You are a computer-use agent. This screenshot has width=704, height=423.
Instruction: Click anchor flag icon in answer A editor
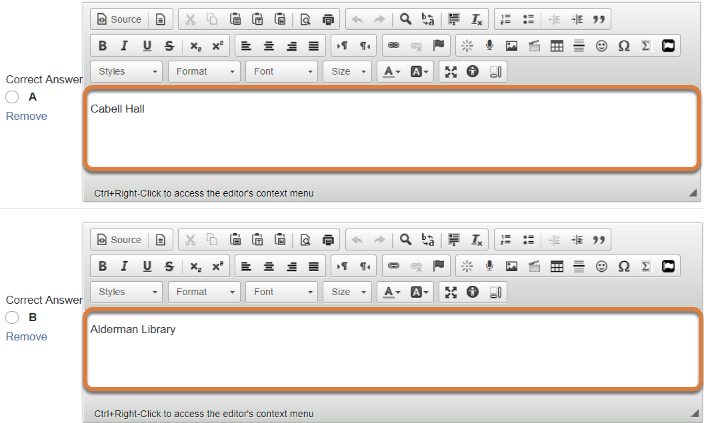click(438, 46)
